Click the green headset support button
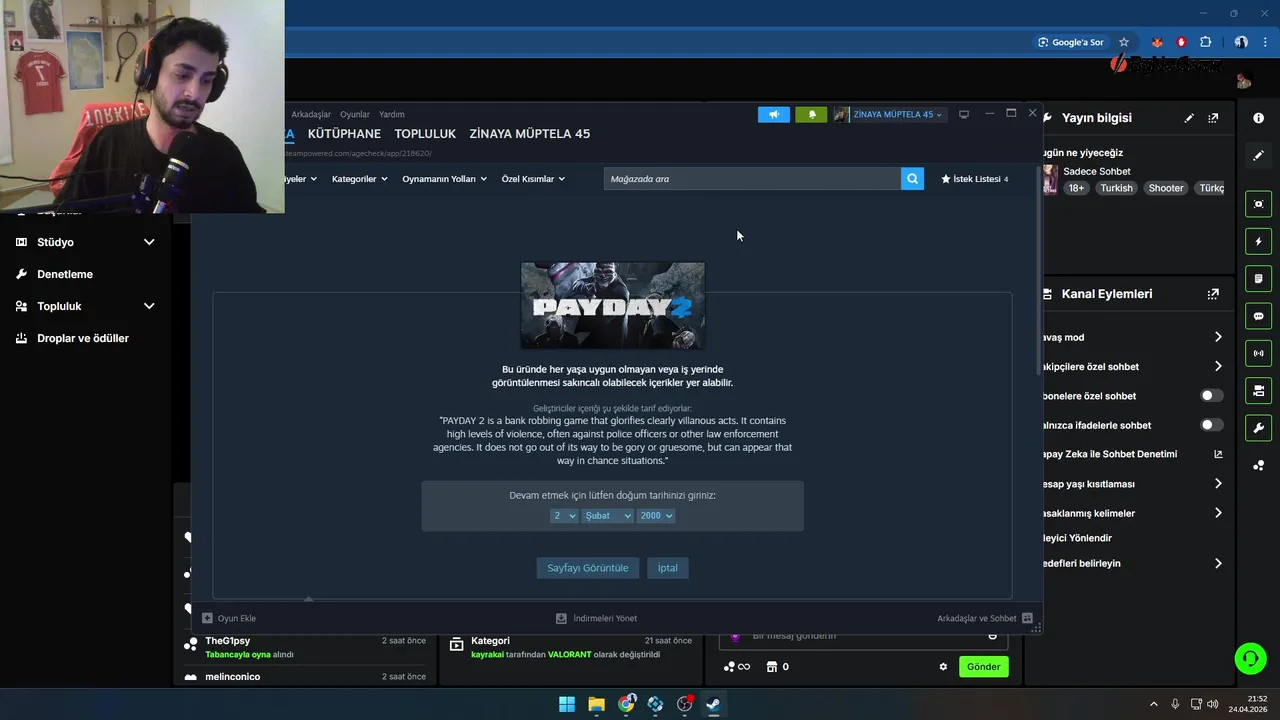Viewport: 1280px width, 720px height. [x=1250, y=658]
